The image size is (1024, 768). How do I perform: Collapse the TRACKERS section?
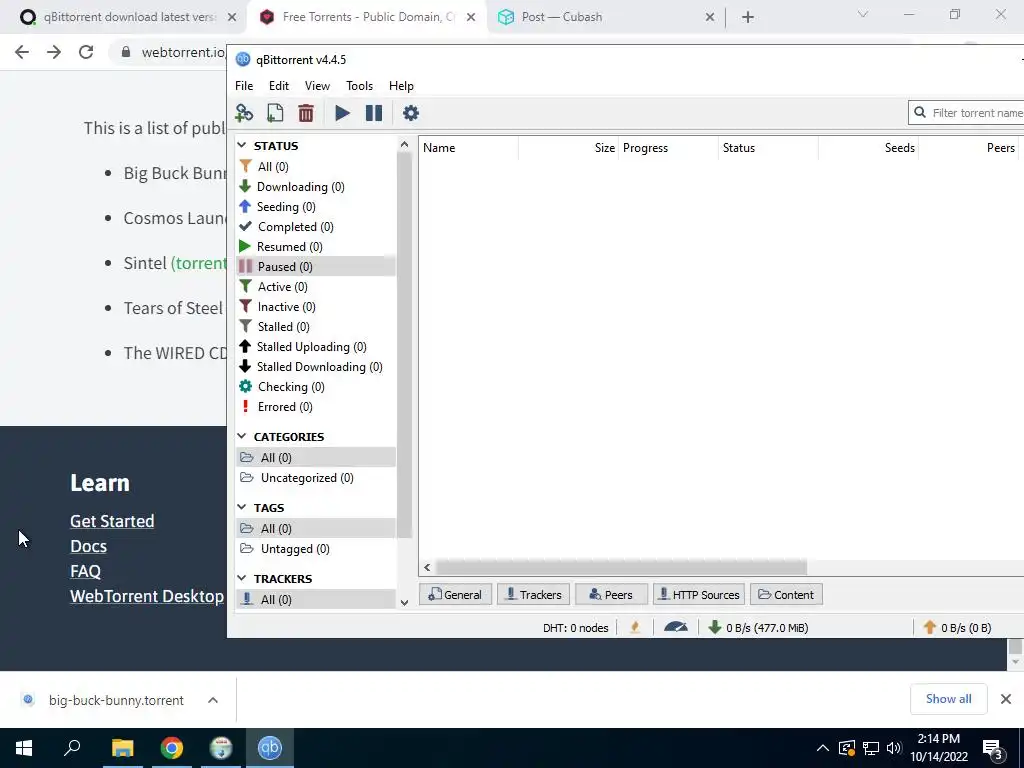pos(242,579)
